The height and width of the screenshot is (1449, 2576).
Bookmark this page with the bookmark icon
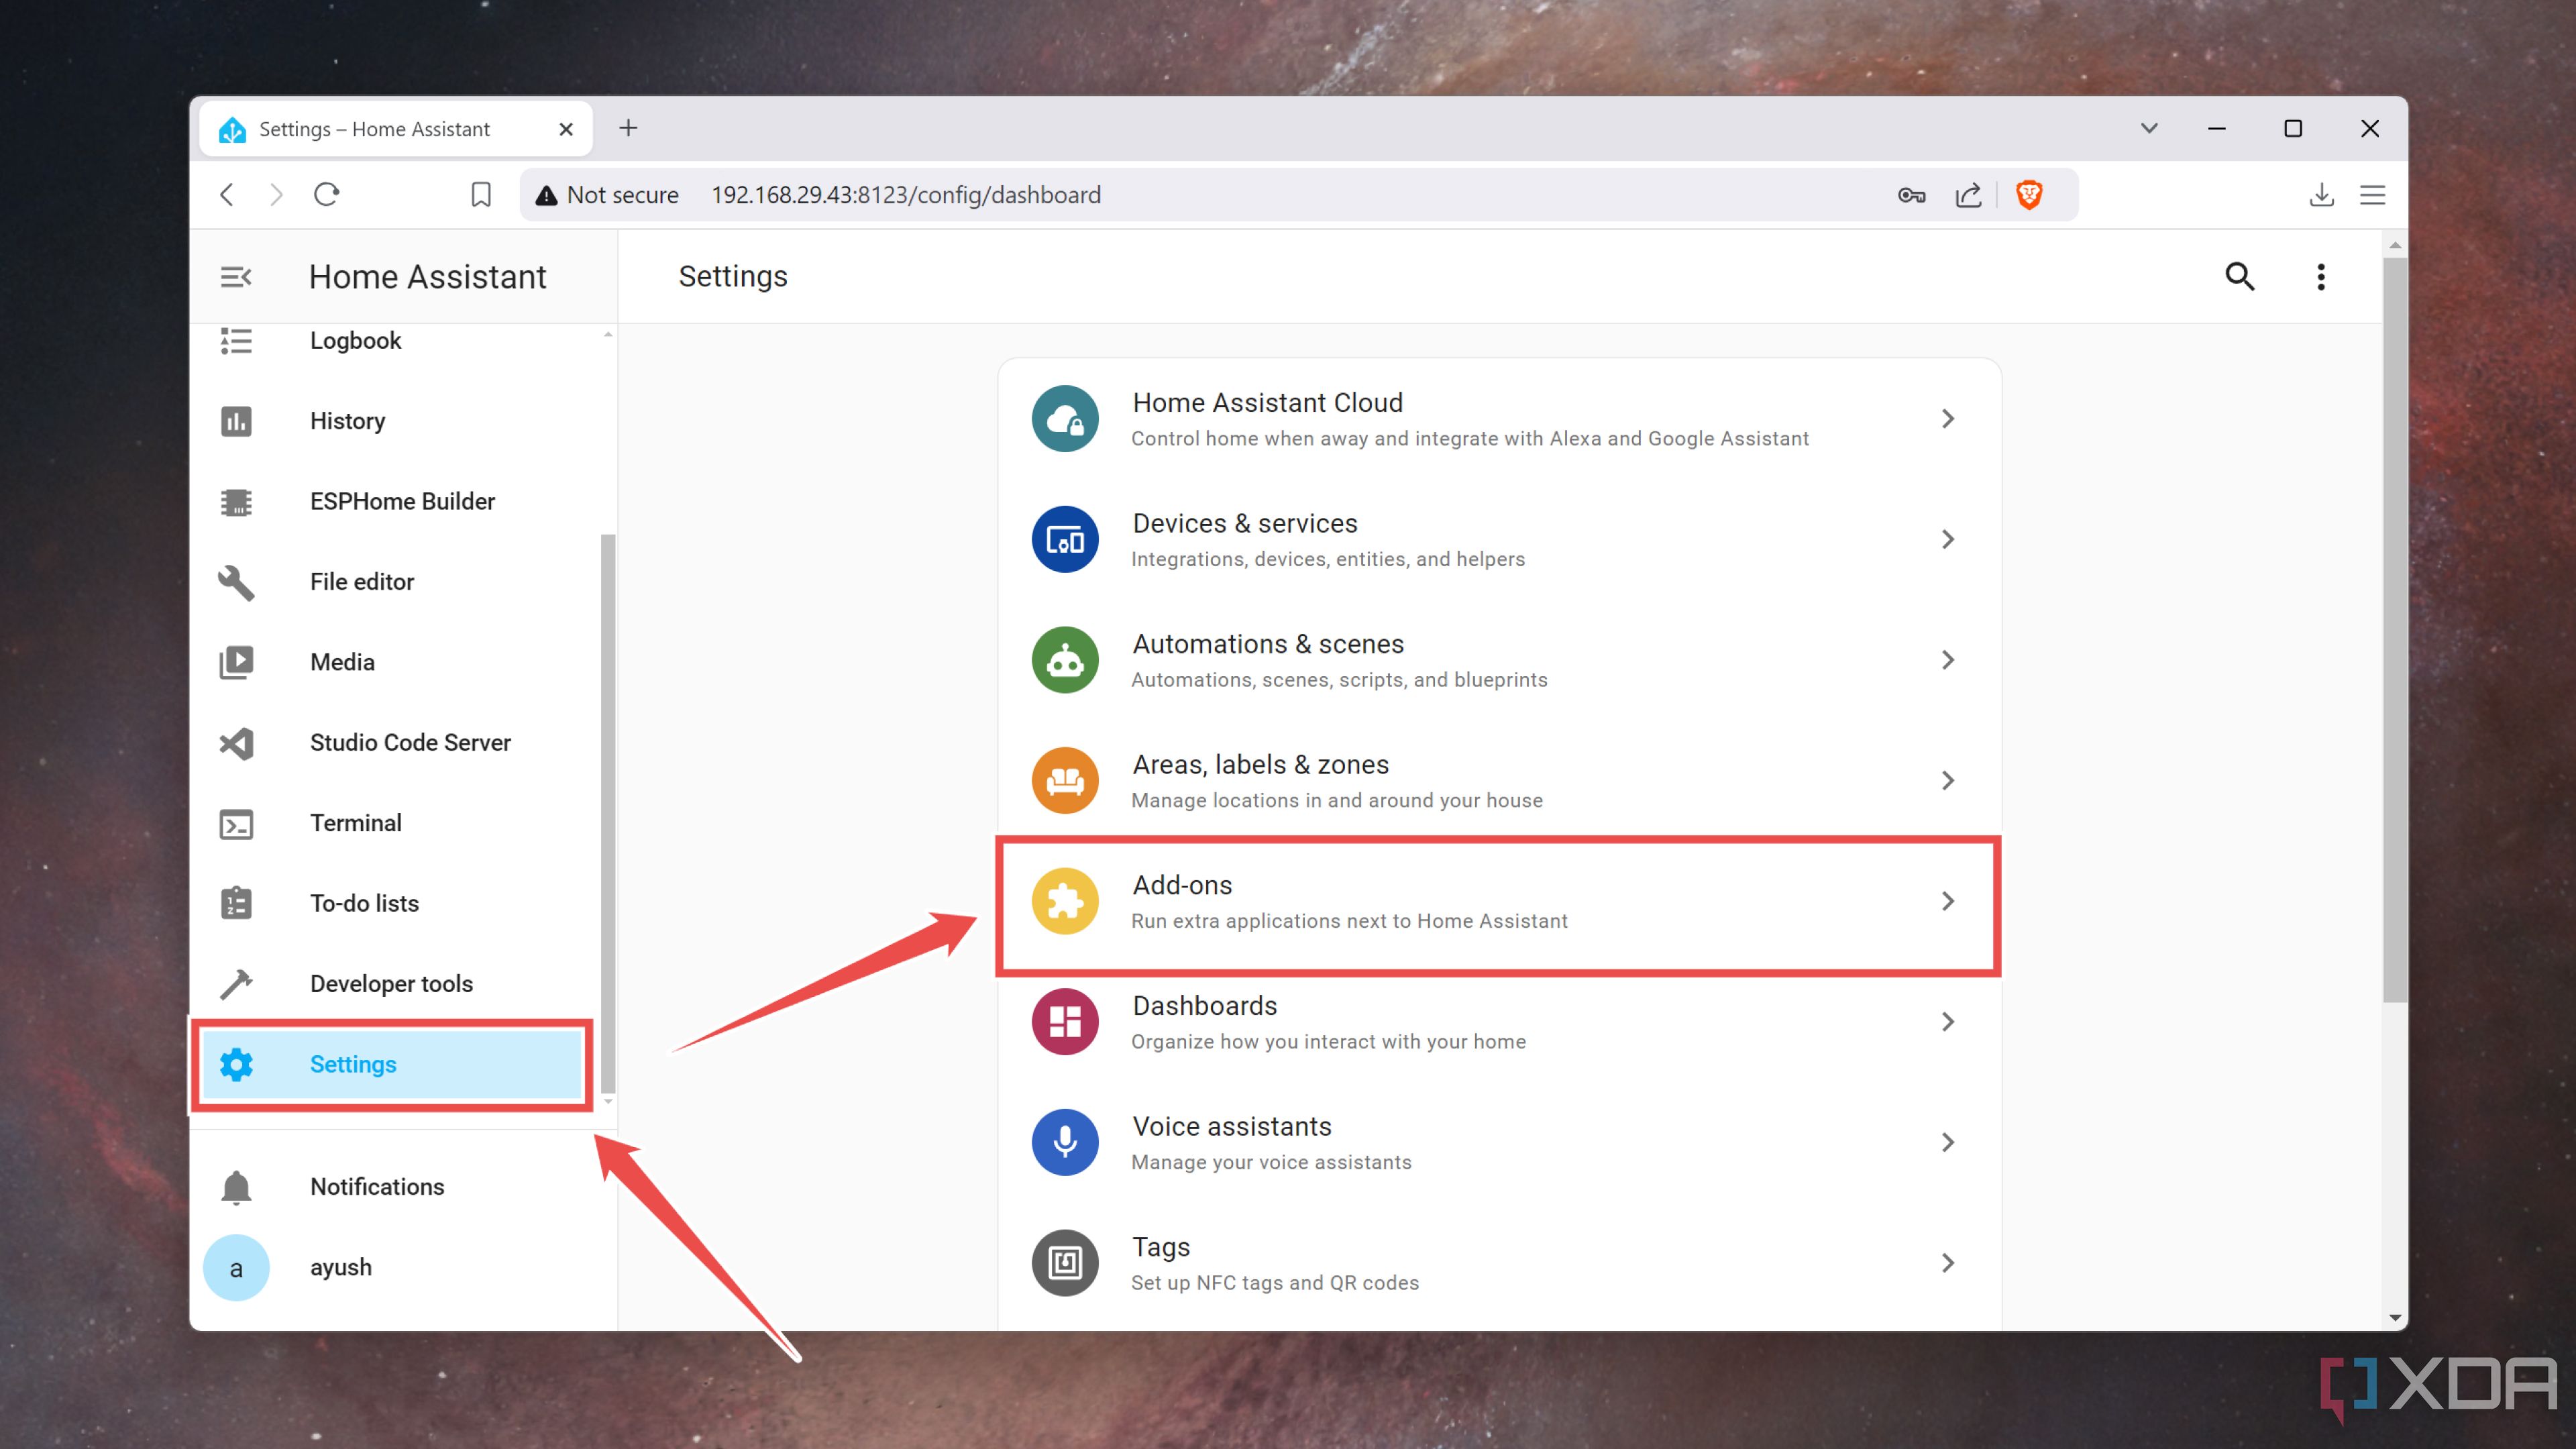(481, 195)
